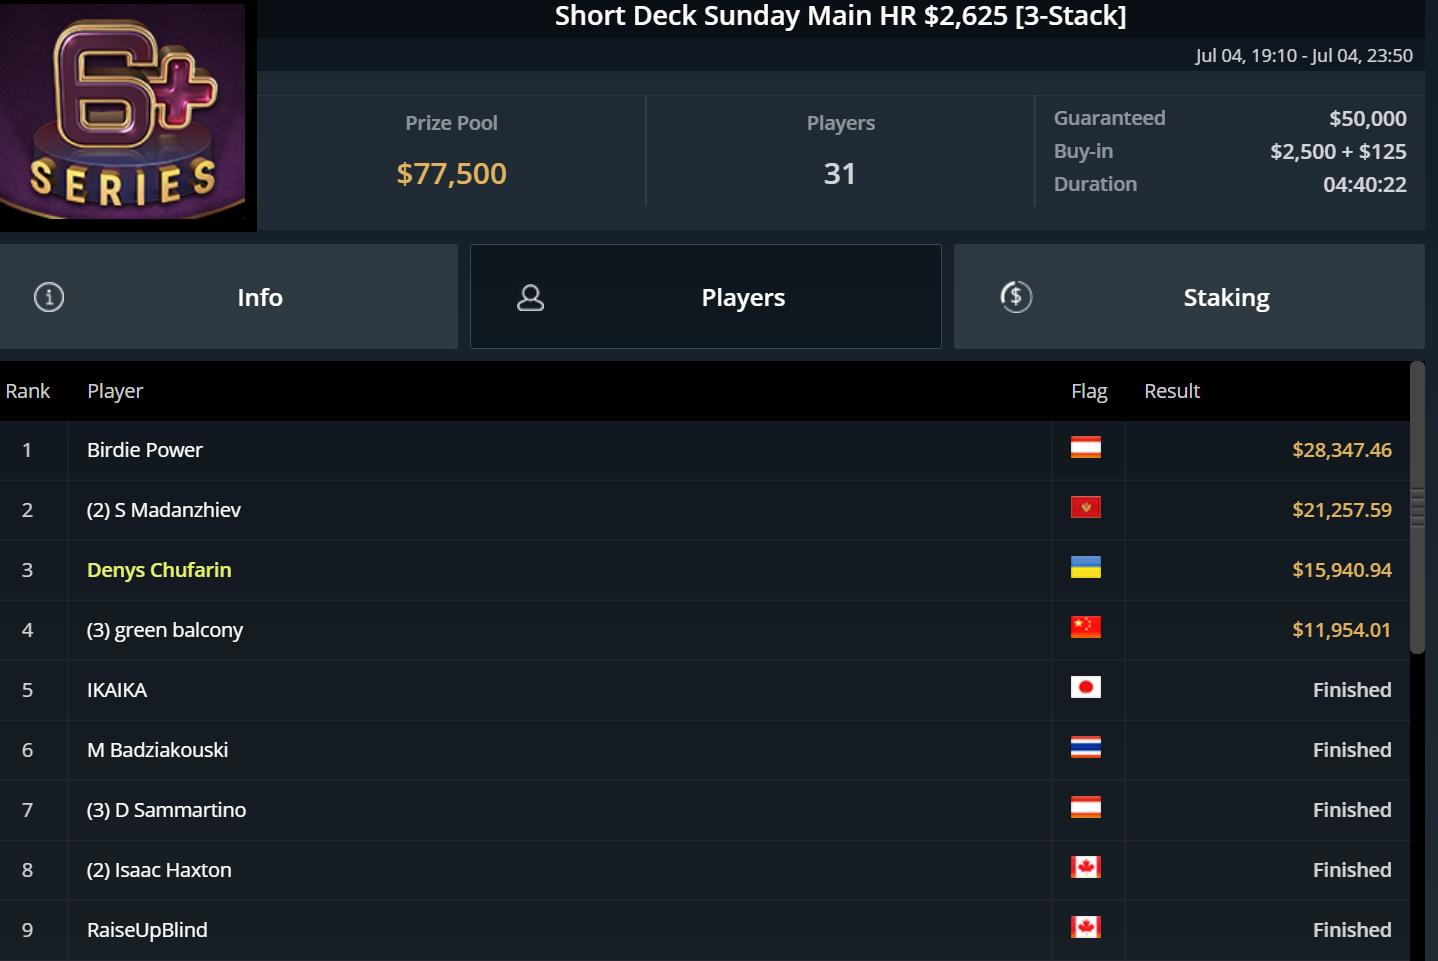Click the Rank column header
Viewport: 1438px width, 961px height.
(x=28, y=391)
